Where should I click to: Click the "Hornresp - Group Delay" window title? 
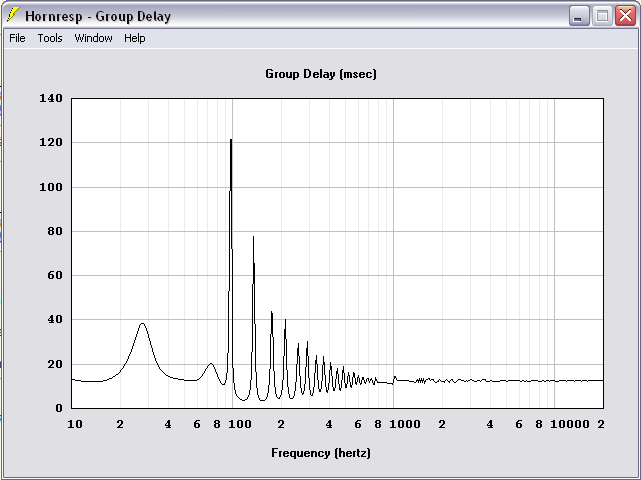[98, 16]
